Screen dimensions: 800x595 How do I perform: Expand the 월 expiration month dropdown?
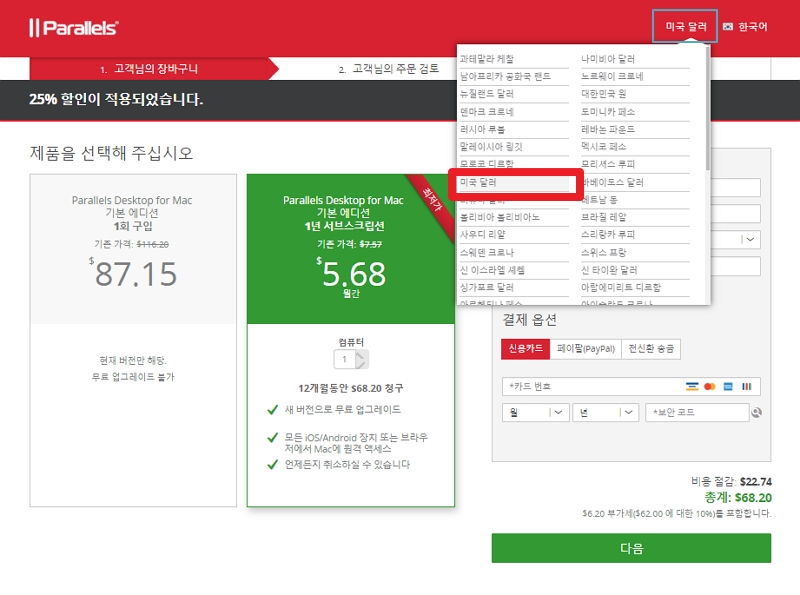pyautogui.click(x=536, y=412)
